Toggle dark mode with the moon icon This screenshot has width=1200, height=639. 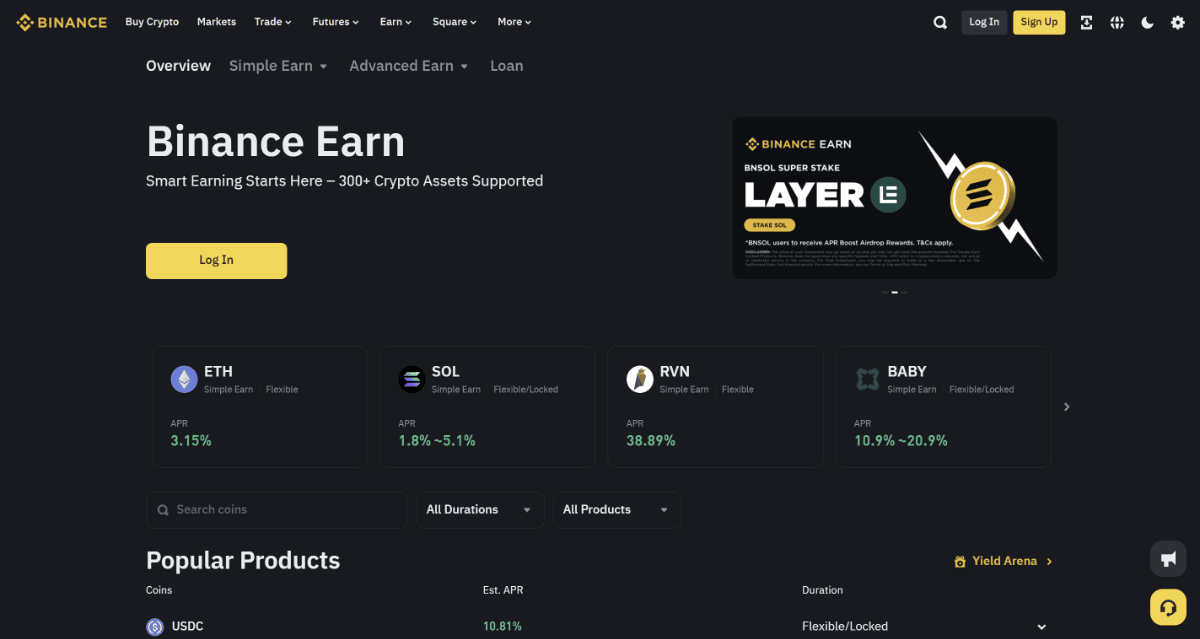[x=1147, y=21]
